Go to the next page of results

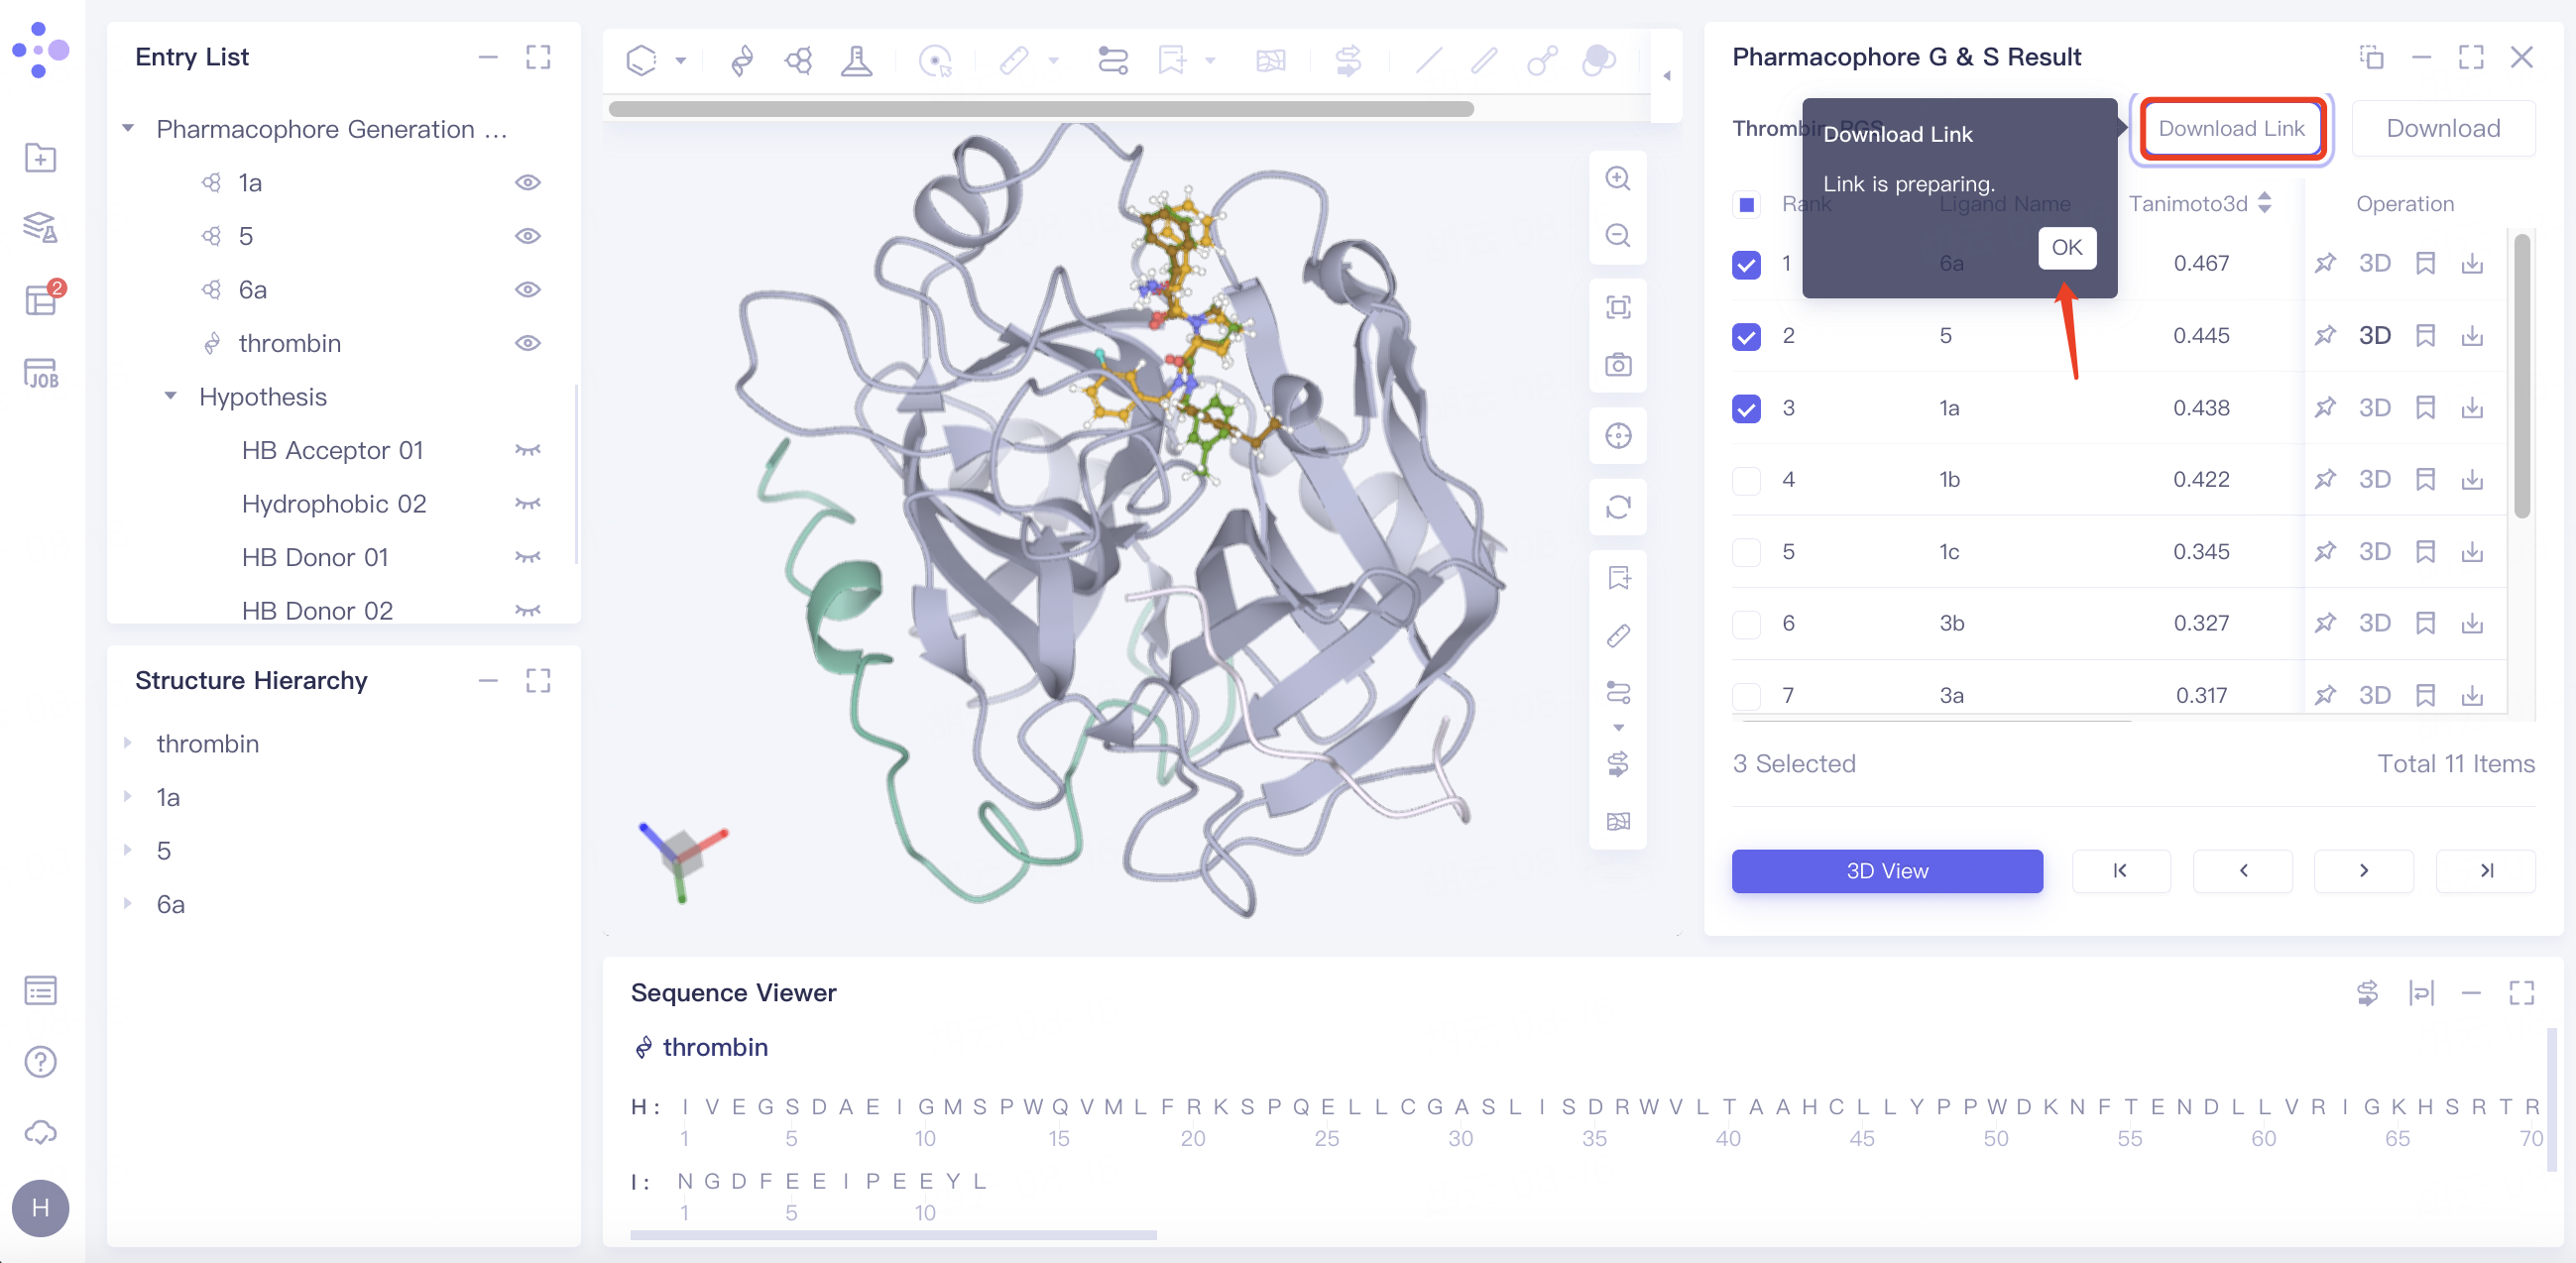(2363, 870)
